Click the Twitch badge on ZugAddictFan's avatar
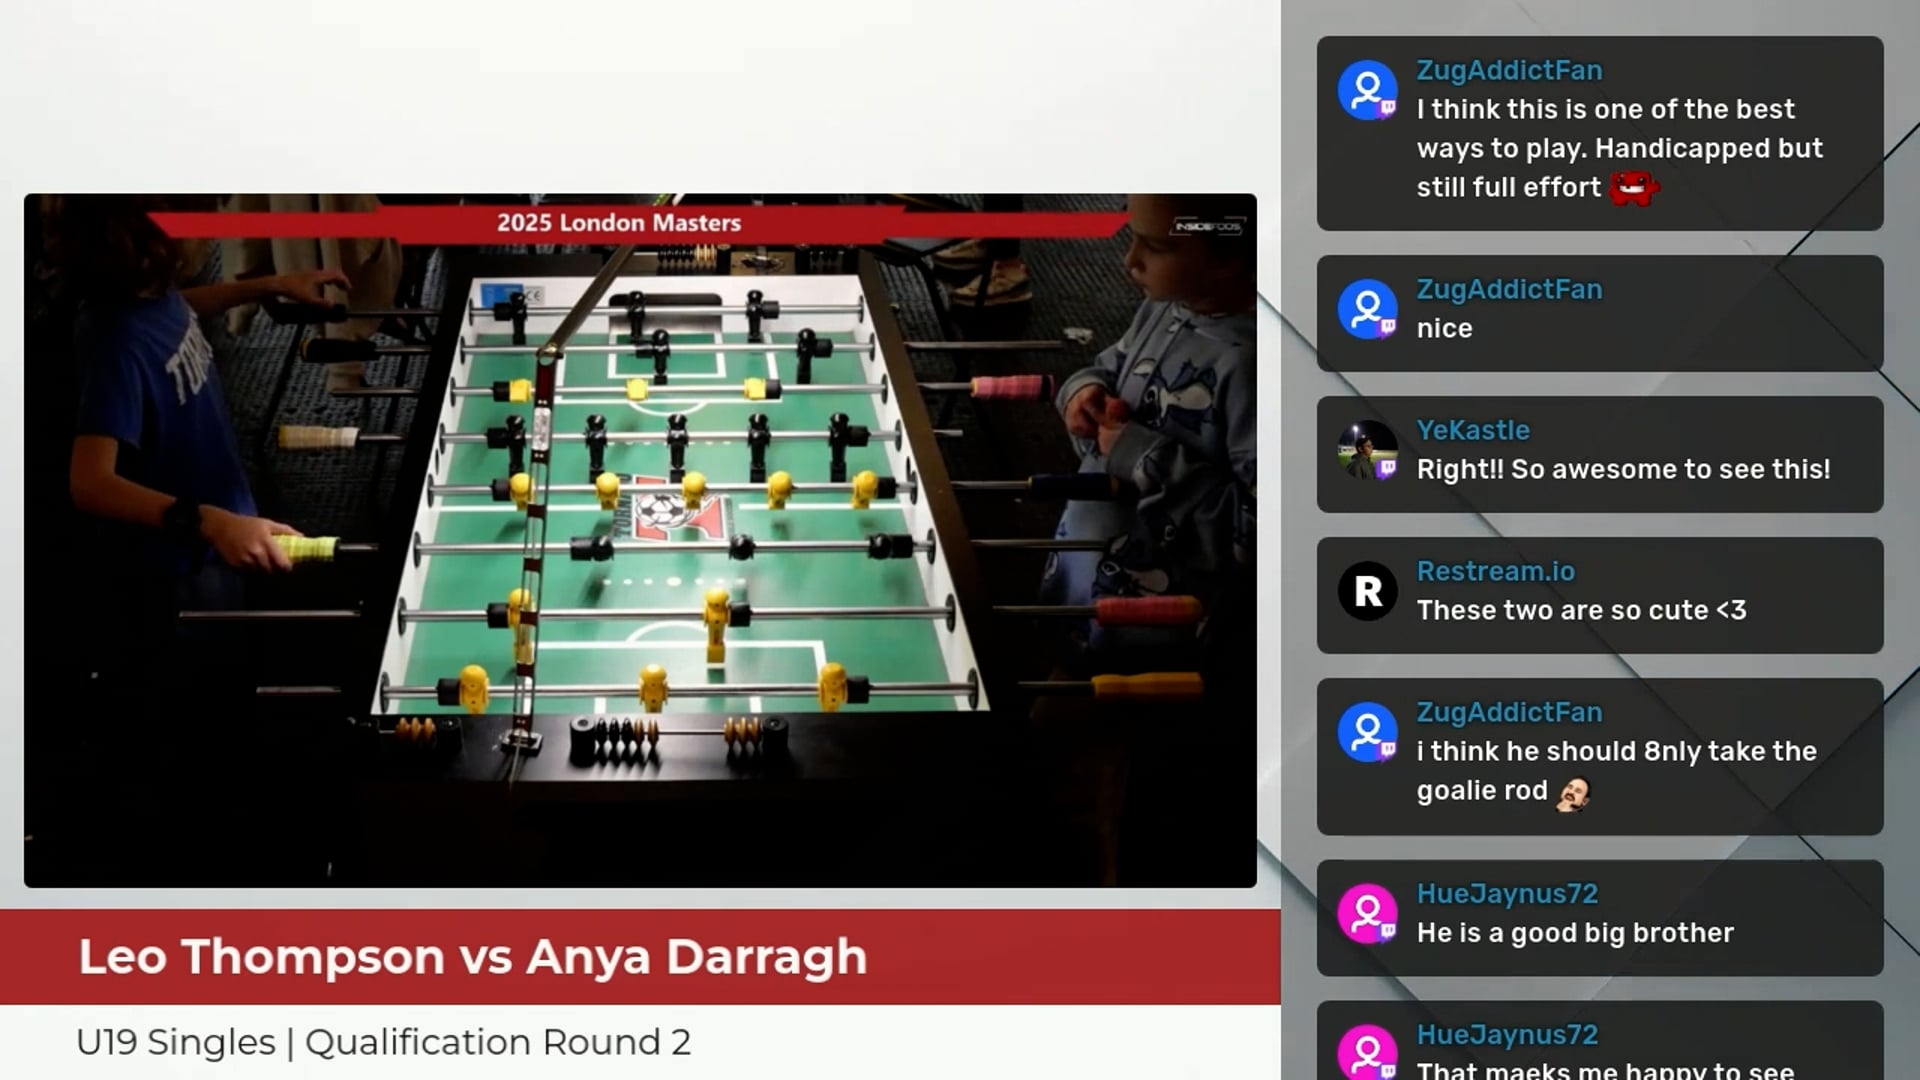 click(1388, 106)
